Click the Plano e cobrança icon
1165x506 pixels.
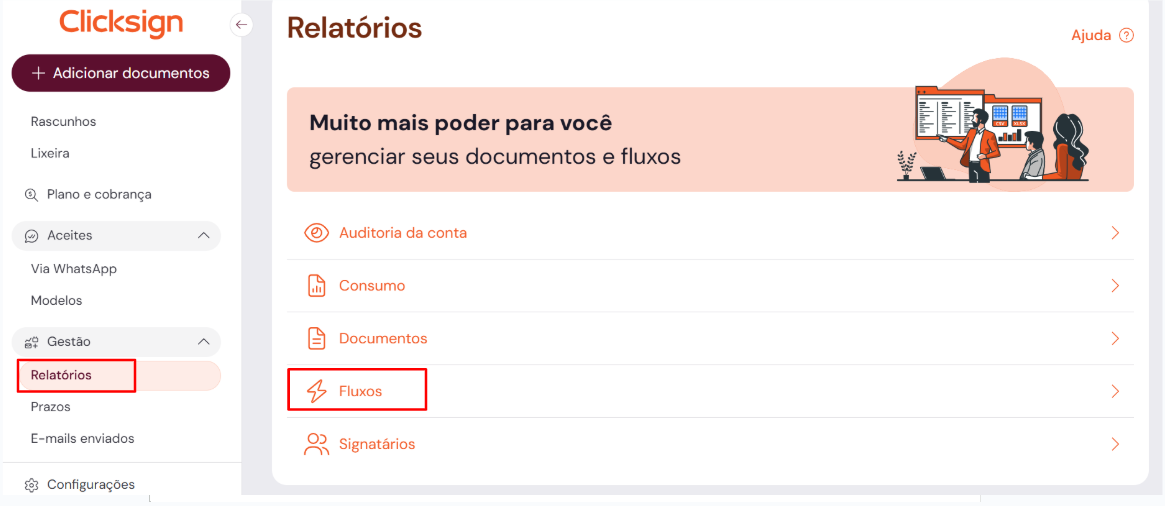[31, 195]
